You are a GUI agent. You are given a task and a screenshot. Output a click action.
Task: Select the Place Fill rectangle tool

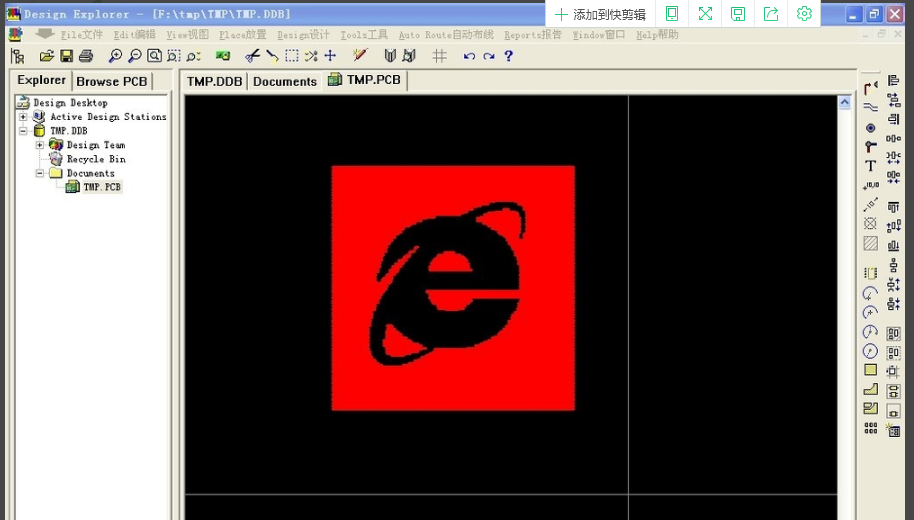(870, 370)
